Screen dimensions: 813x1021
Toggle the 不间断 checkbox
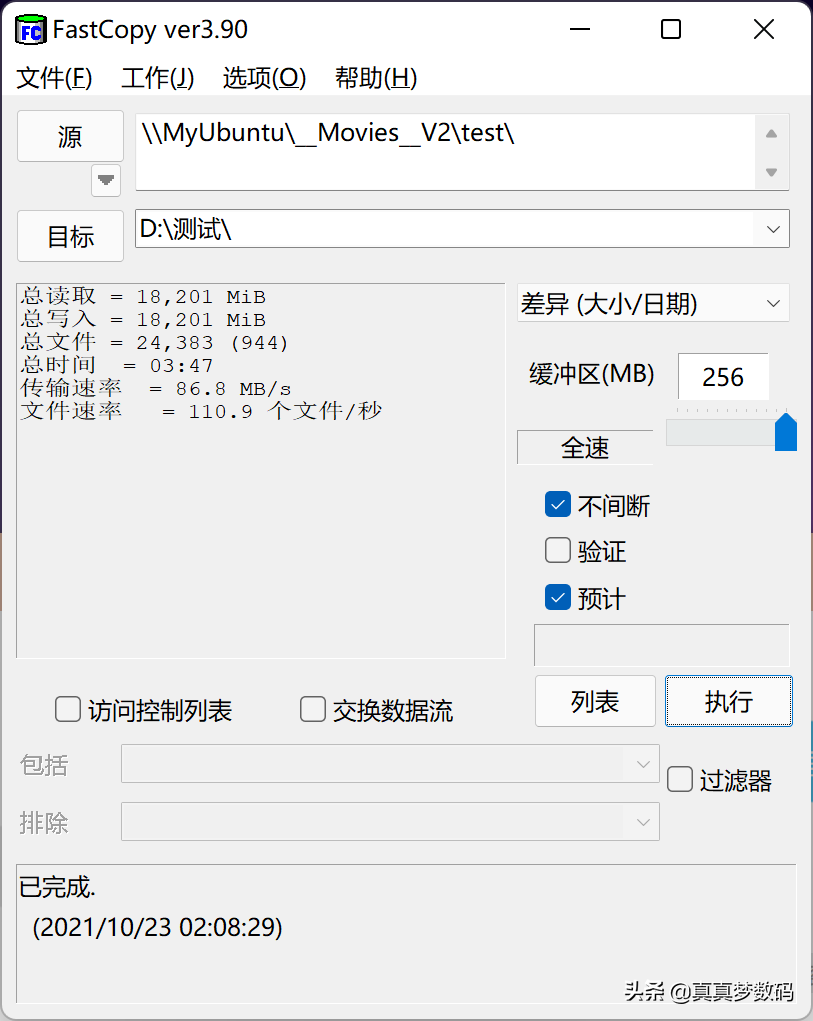558,505
